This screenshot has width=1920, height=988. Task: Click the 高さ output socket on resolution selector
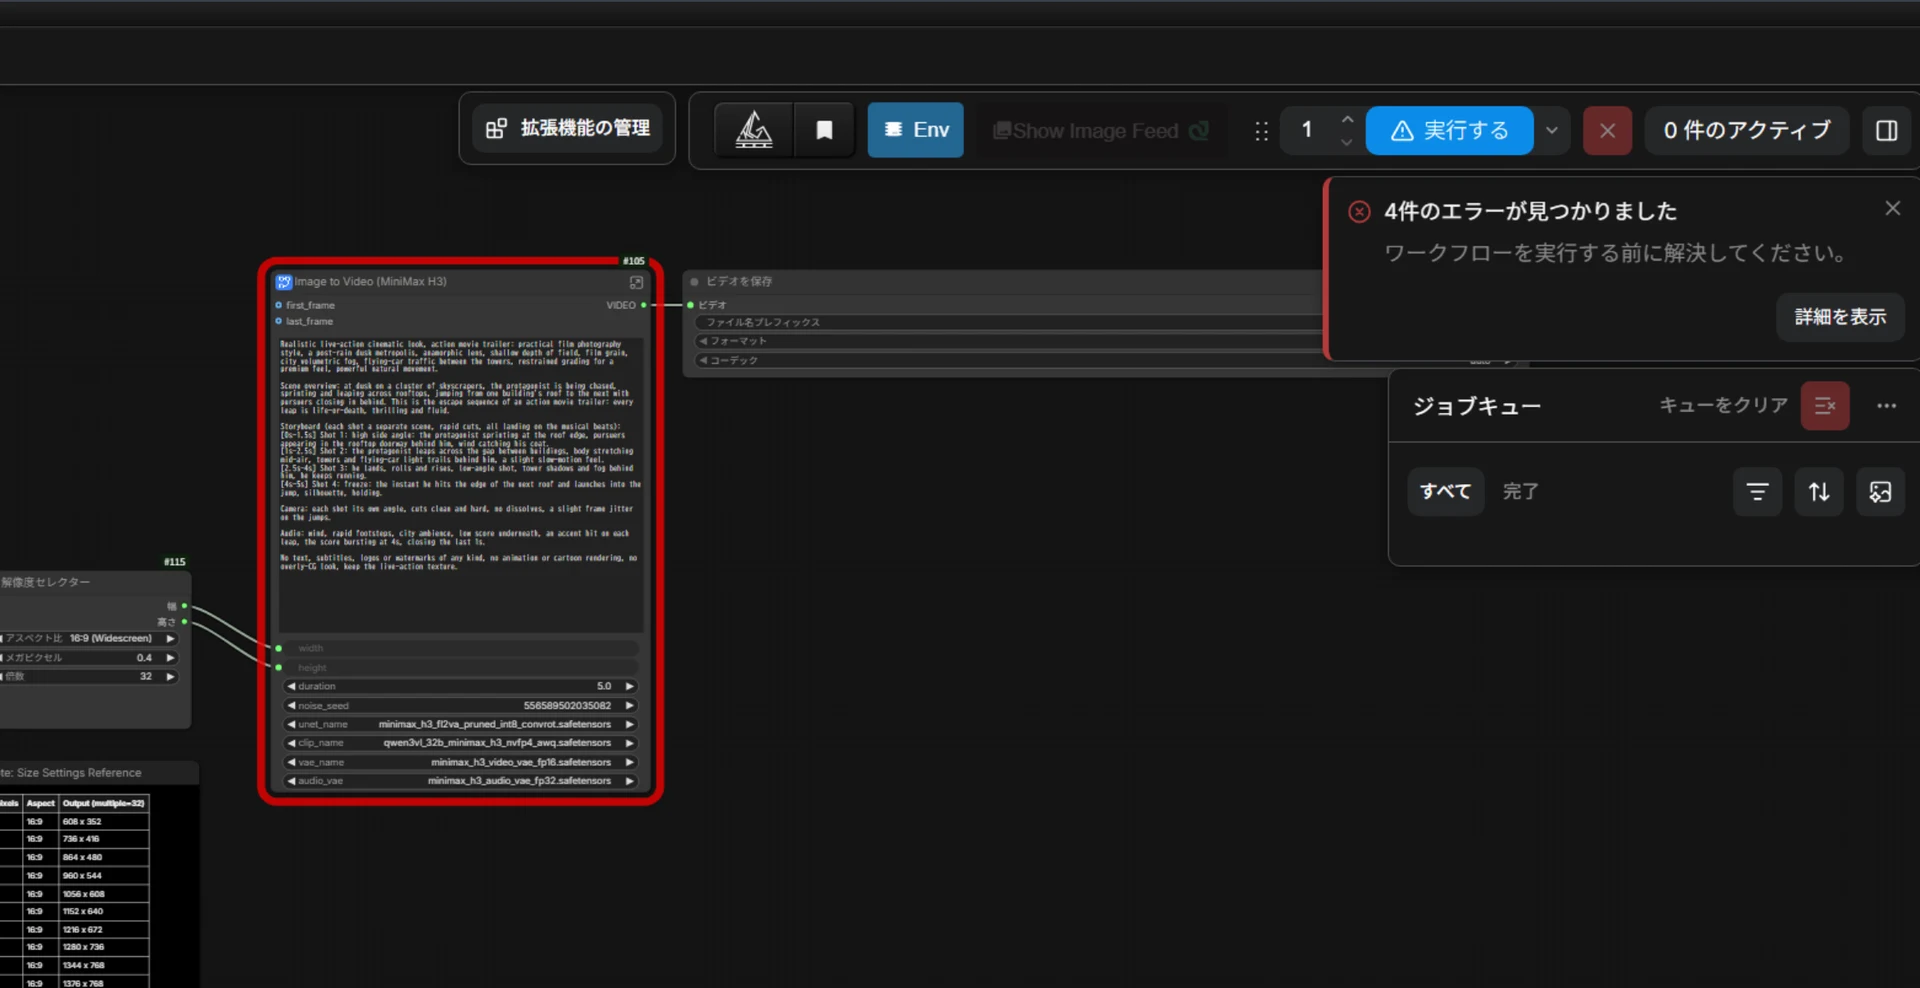pos(185,622)
